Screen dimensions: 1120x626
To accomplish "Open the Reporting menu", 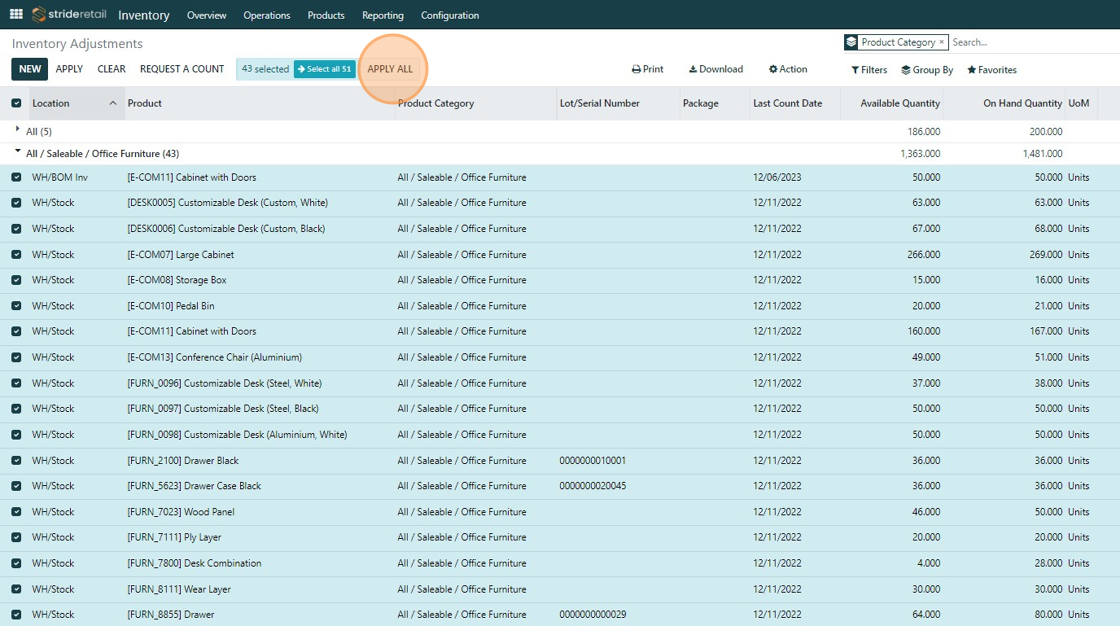I will 383,15.
